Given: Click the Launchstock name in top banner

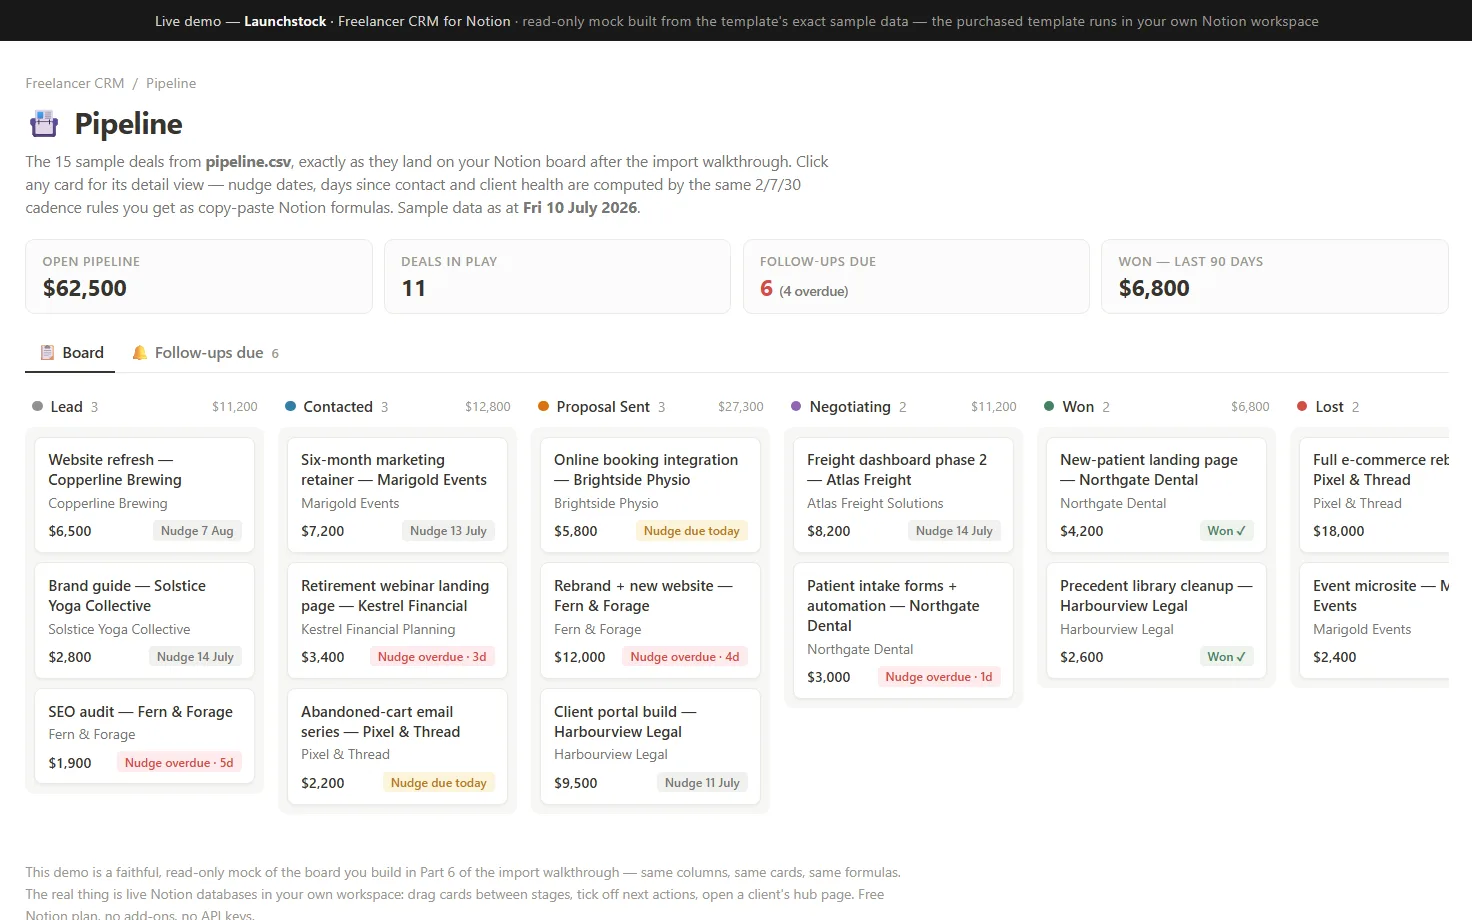Looking at the screenshot, I should point(285,21).
